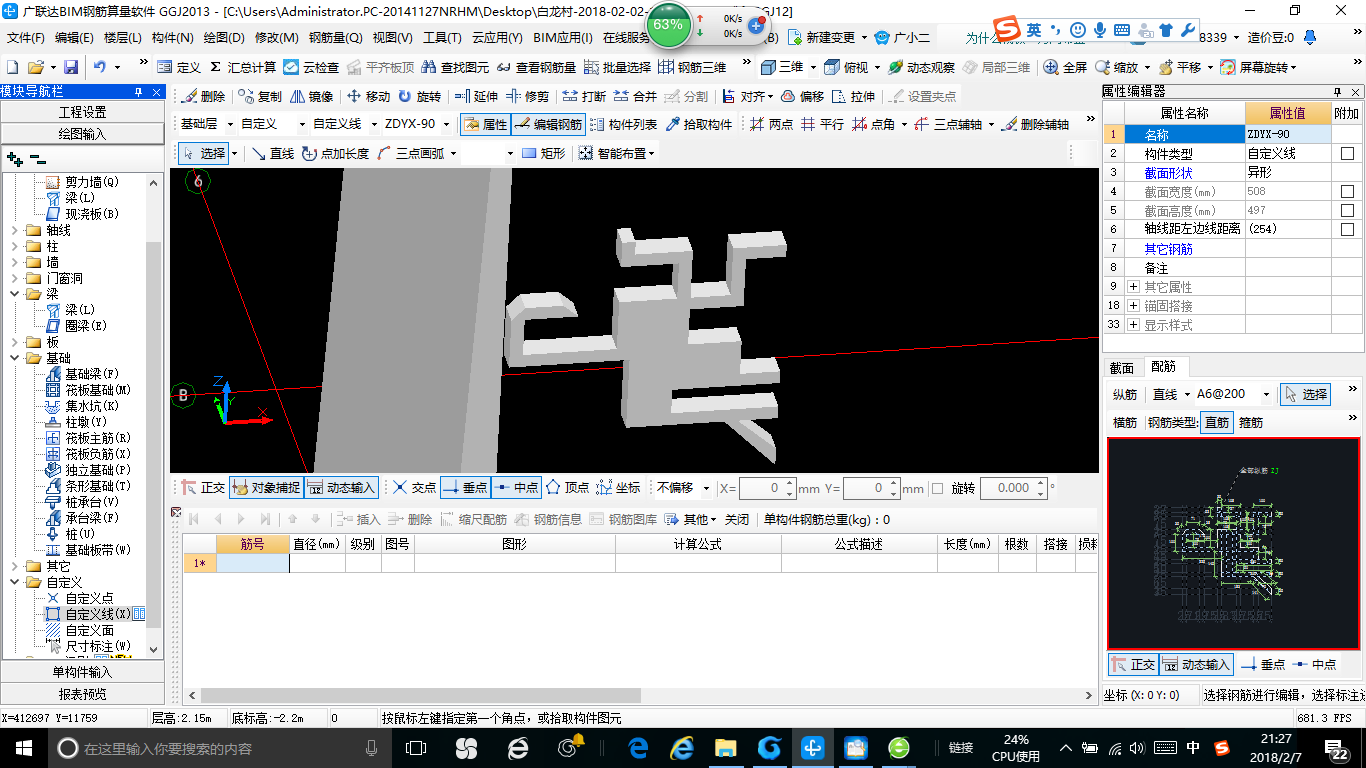Click the Undo arrow icon
Image resolution: width=1366 pixels, height=768 pixels.
(100, 67)
